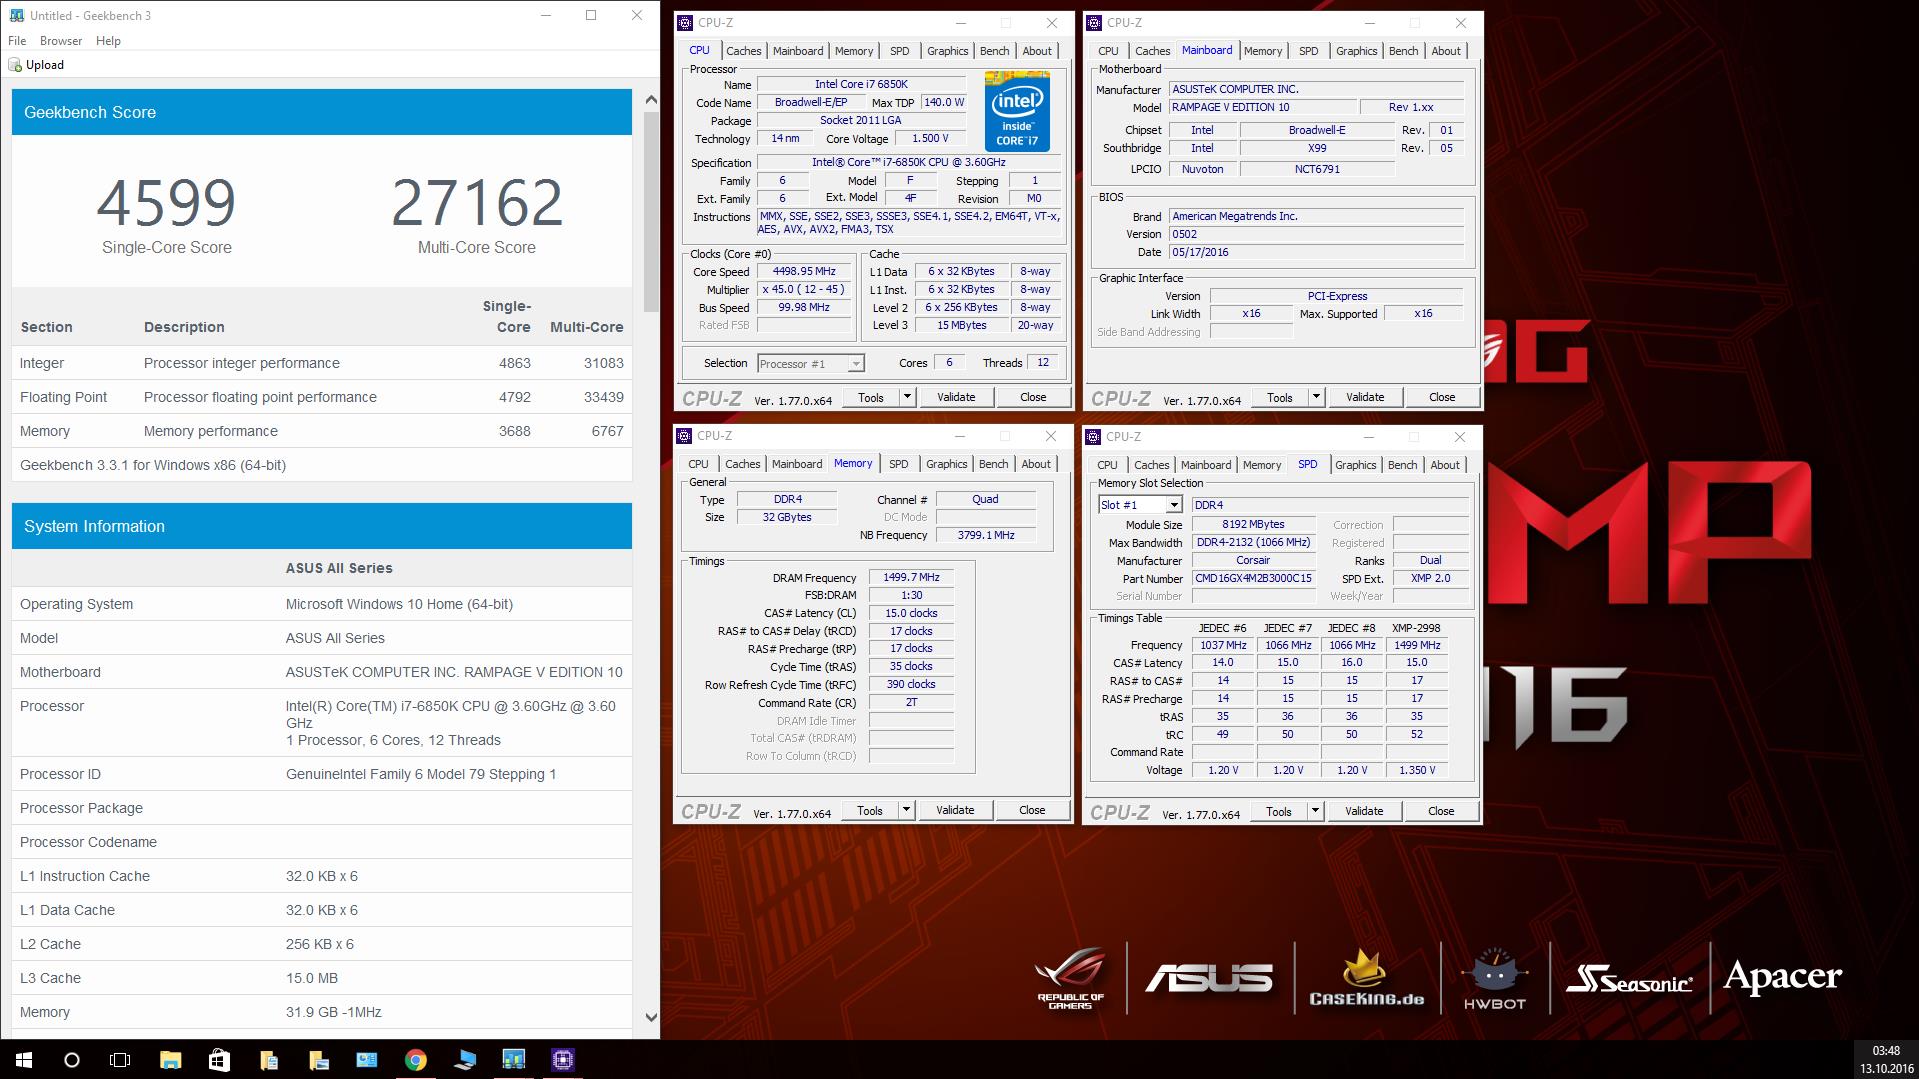Viewport: 1919px width, 1079px height.
Task: Click the BIOS Version value 0502
Action: pos(1317,234)
